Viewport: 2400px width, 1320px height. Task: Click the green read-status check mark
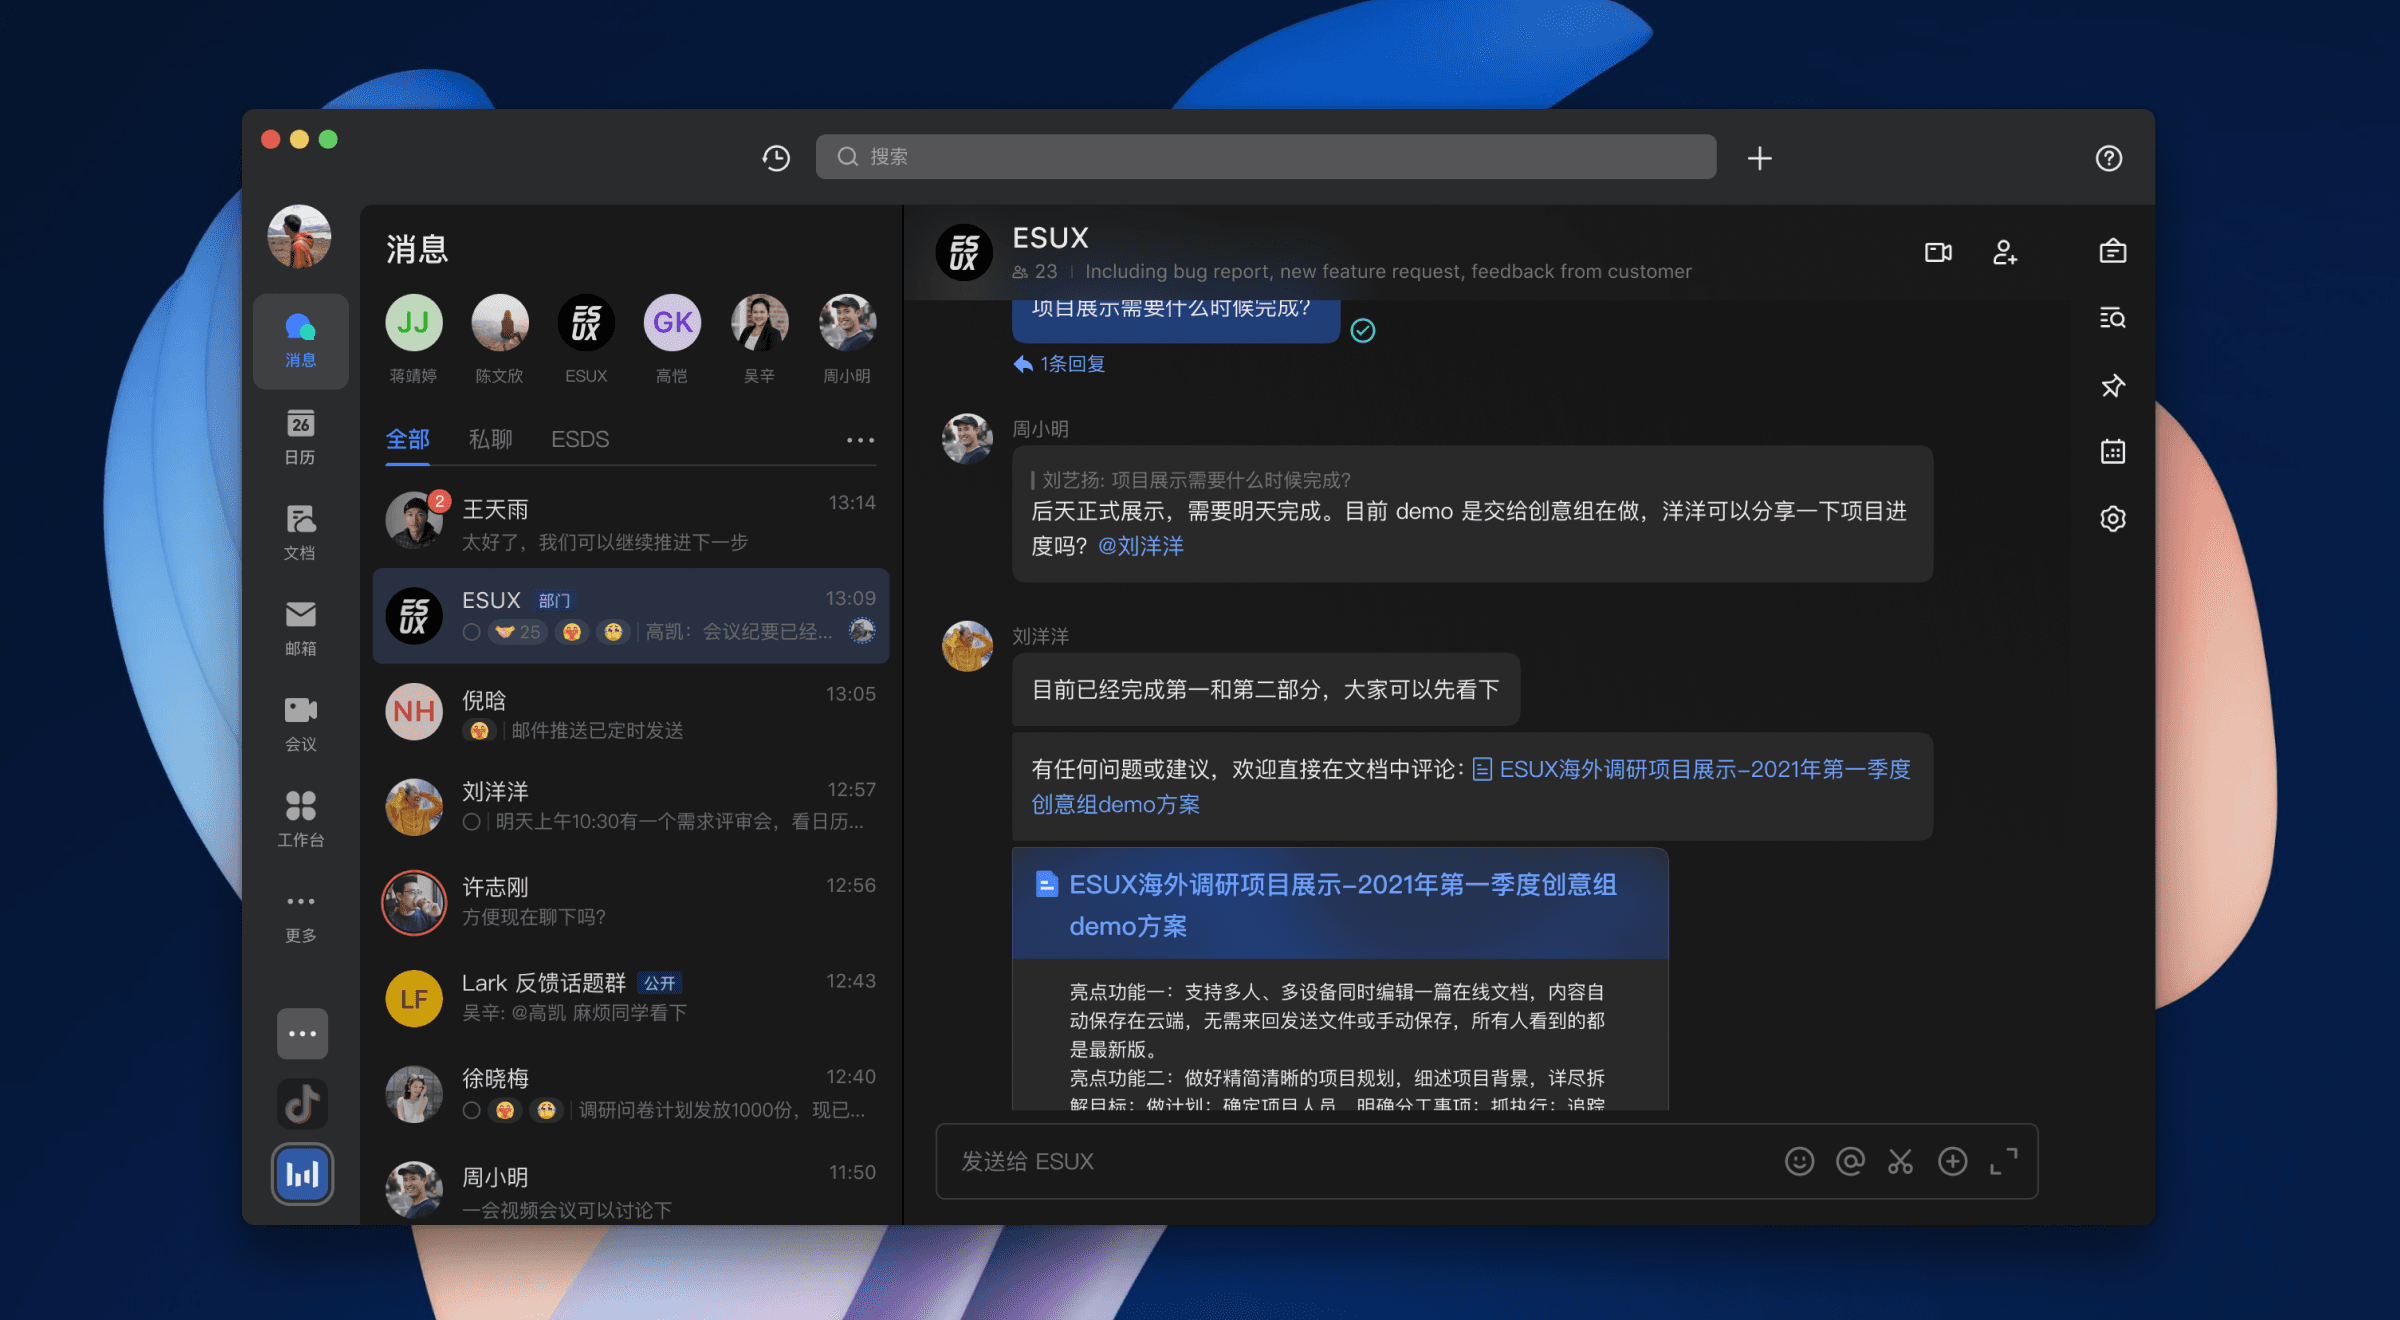[1363, 331]
